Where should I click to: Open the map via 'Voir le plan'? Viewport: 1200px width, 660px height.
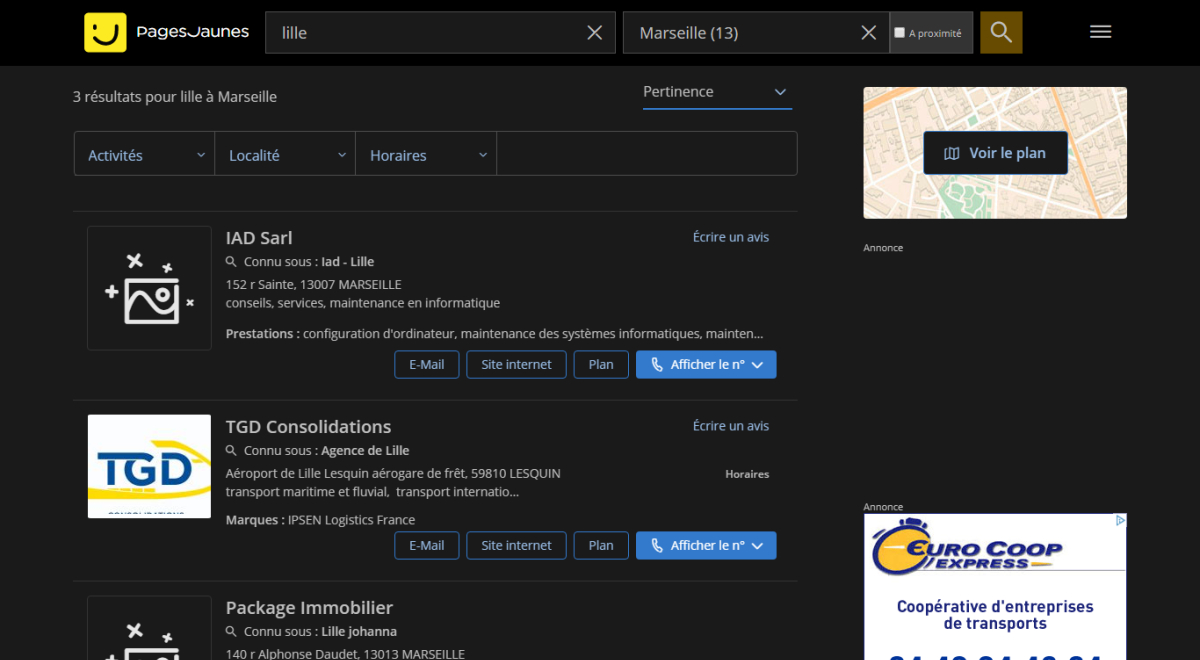click(x=995, y=153)
